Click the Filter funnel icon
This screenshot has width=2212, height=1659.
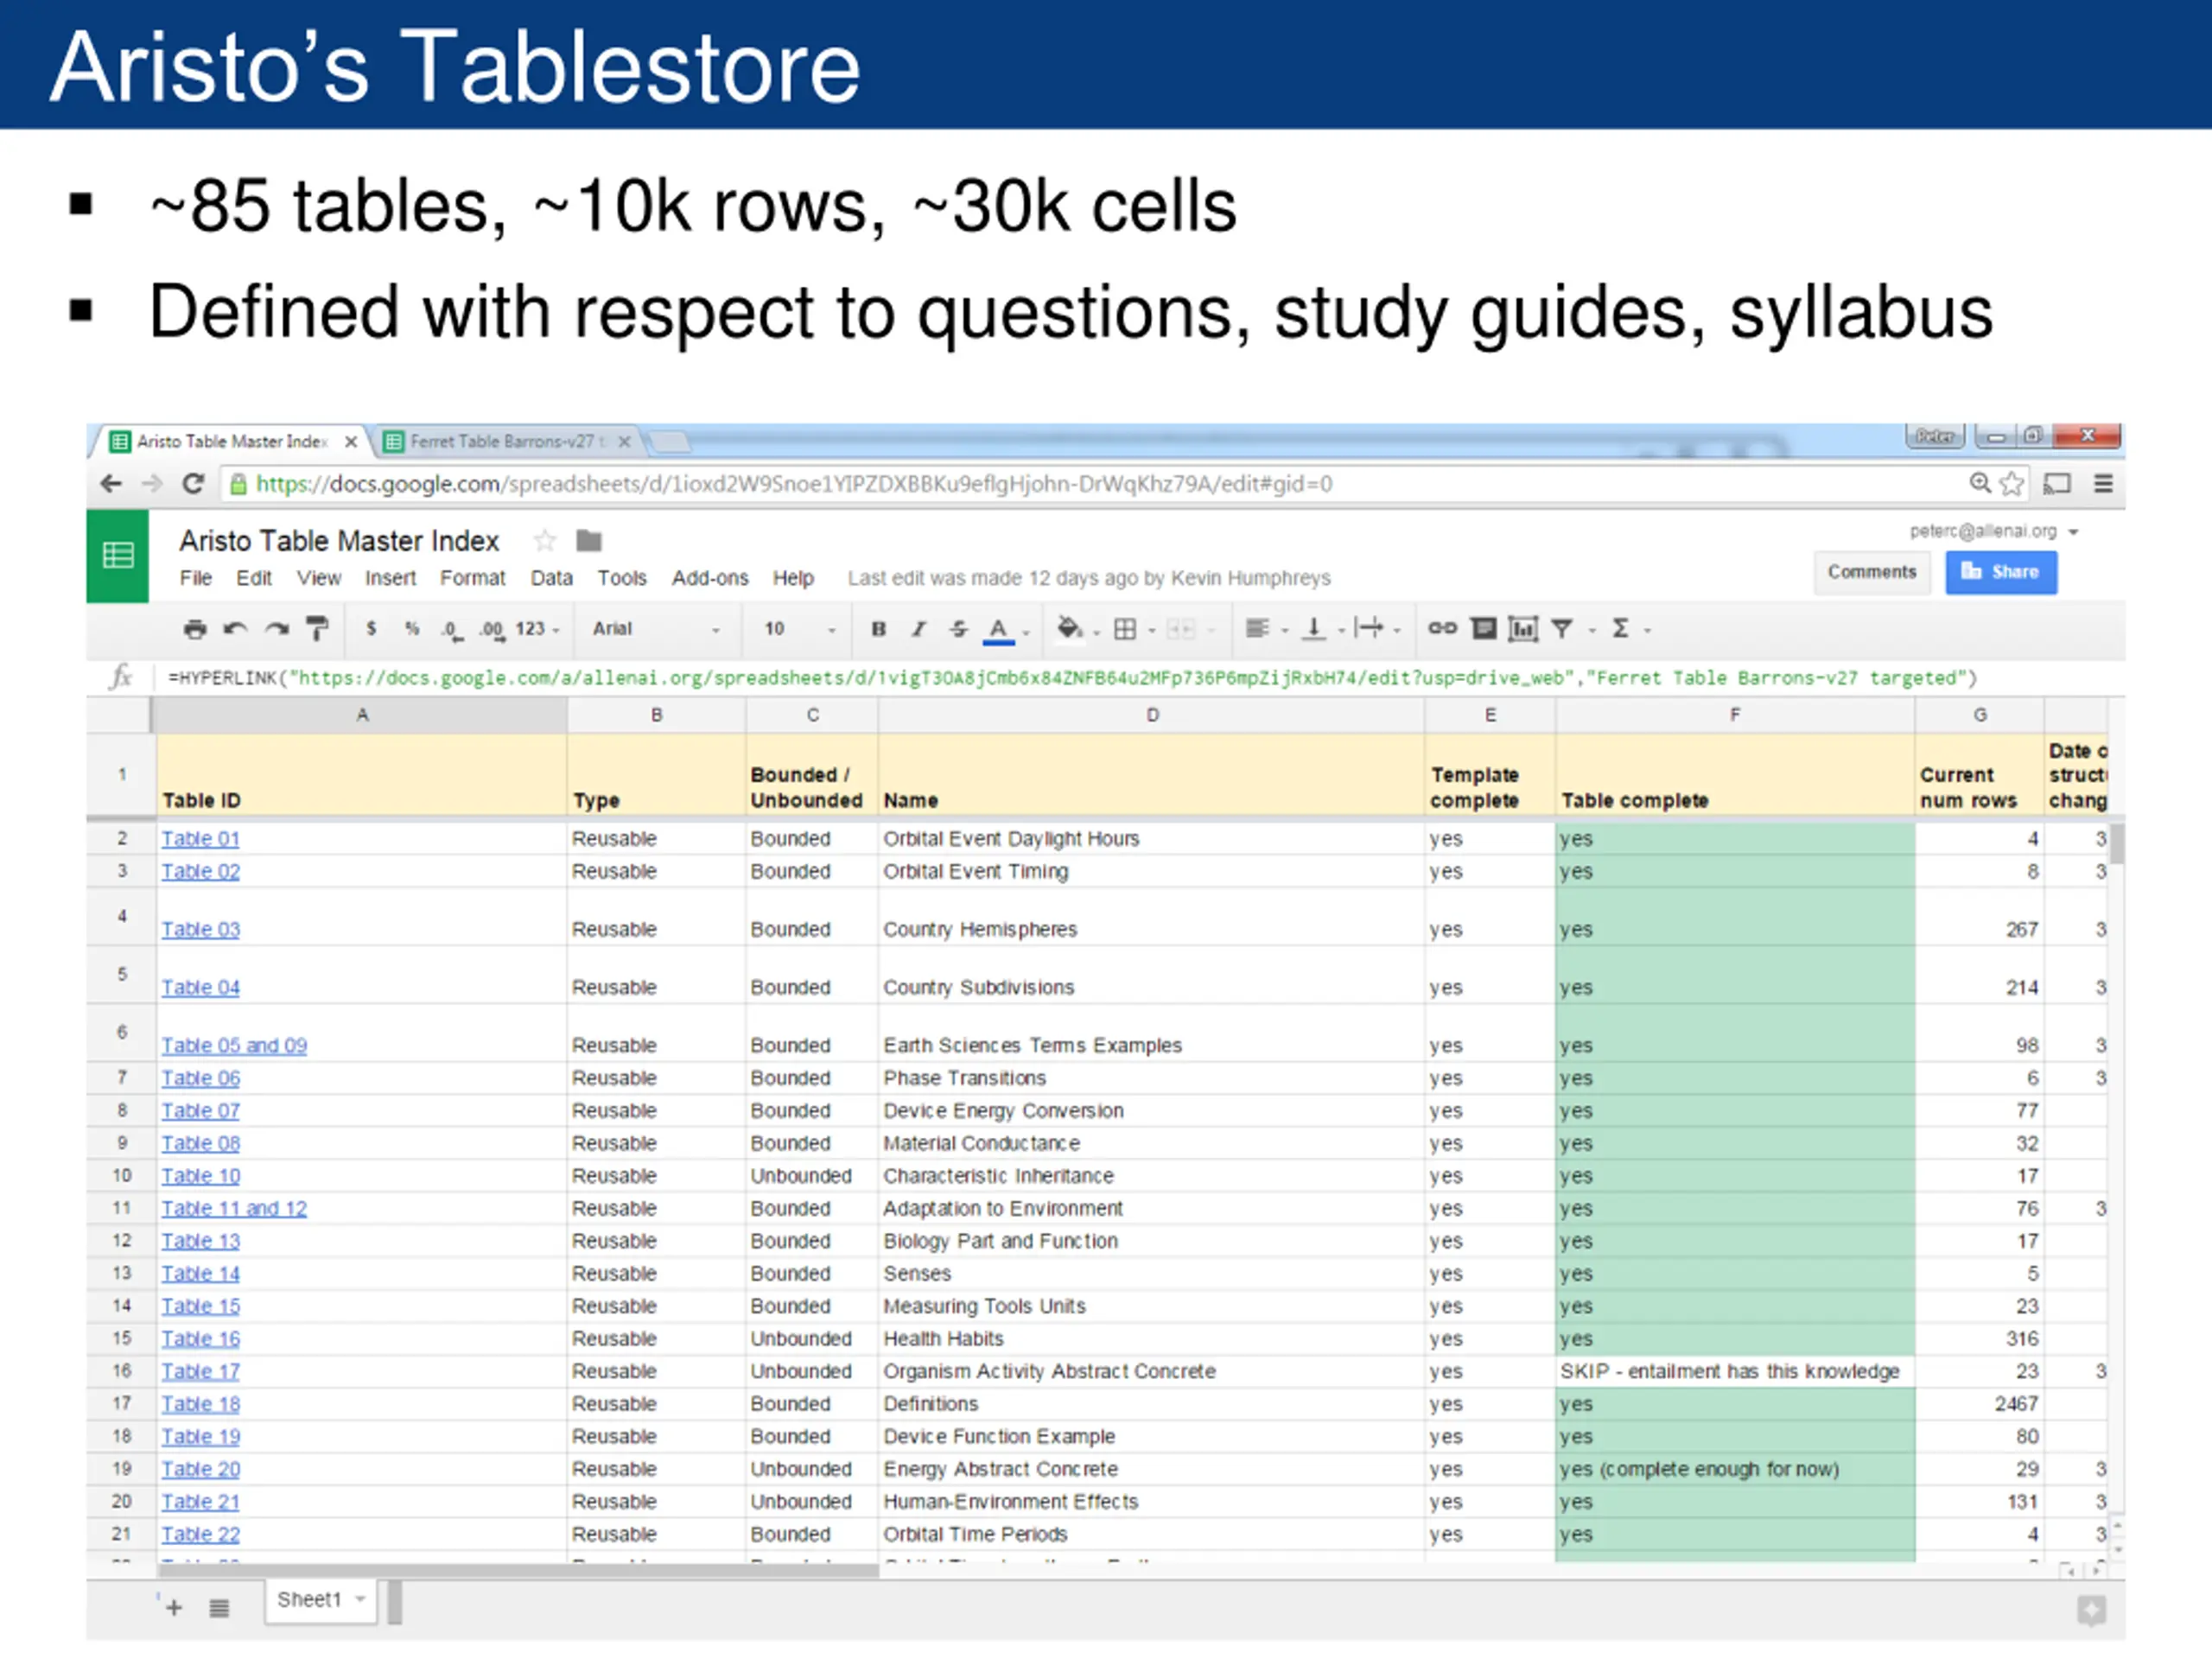point(1561,628)
